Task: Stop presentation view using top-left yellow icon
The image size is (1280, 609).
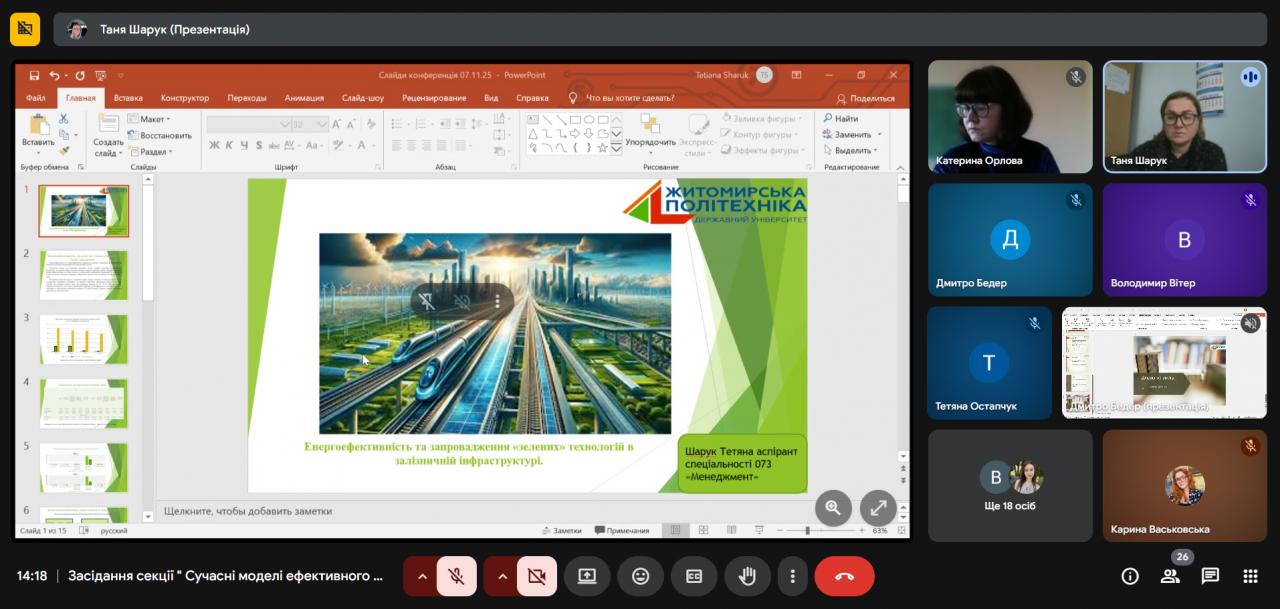Action: [25, 29]
